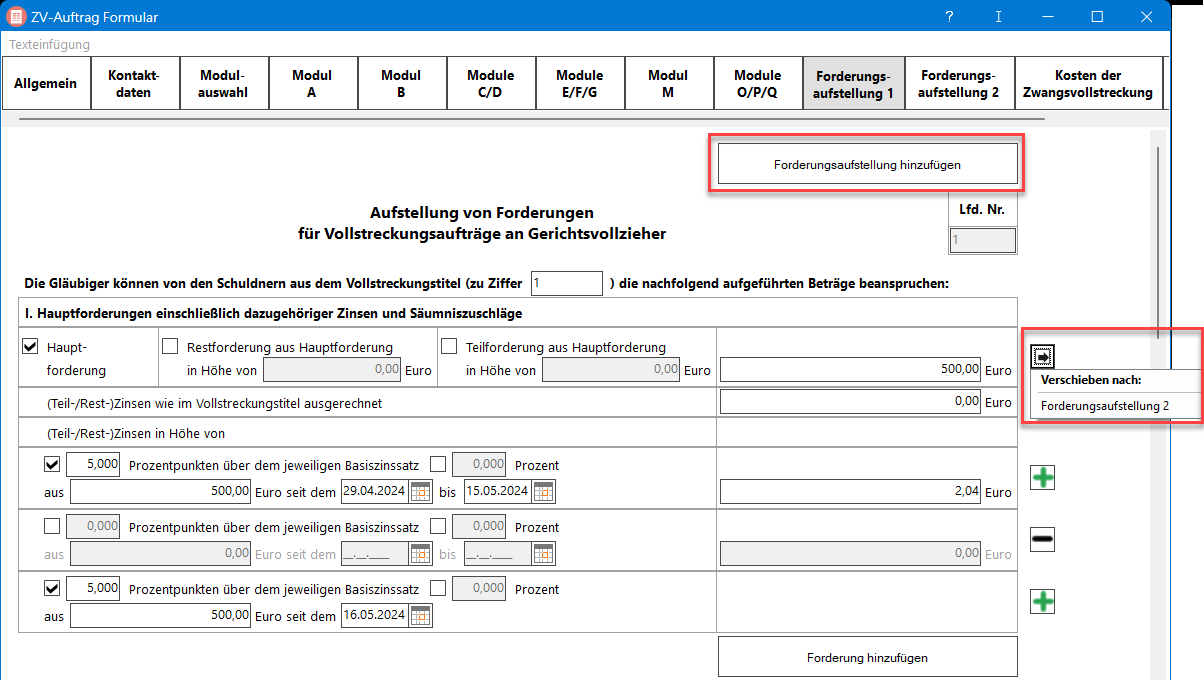Click the green plus icon beside 16.05.2024 row
Viewport: 1204px width, 680px height.
[1042, 602]
